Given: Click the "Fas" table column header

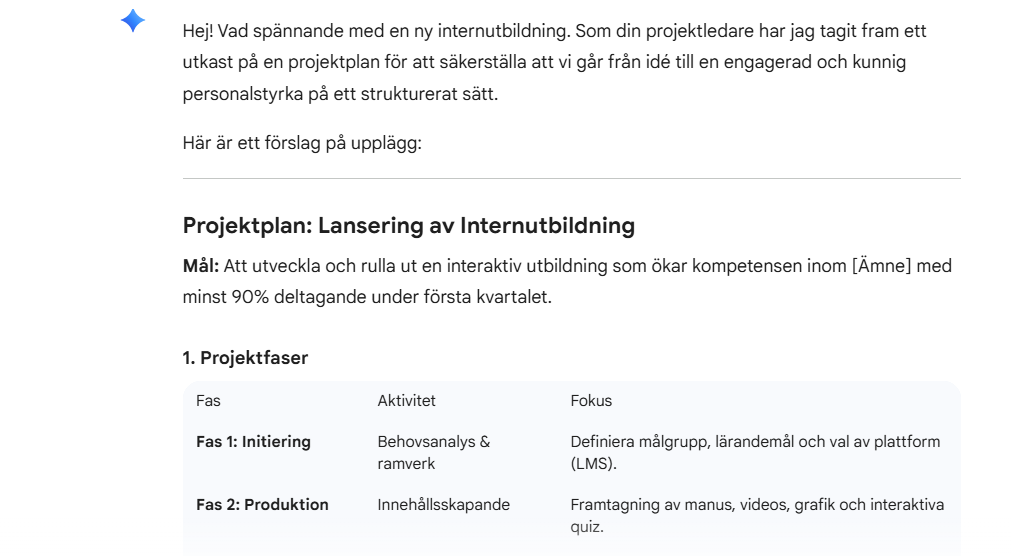Looking at the screenshot, I should [208, 401].
